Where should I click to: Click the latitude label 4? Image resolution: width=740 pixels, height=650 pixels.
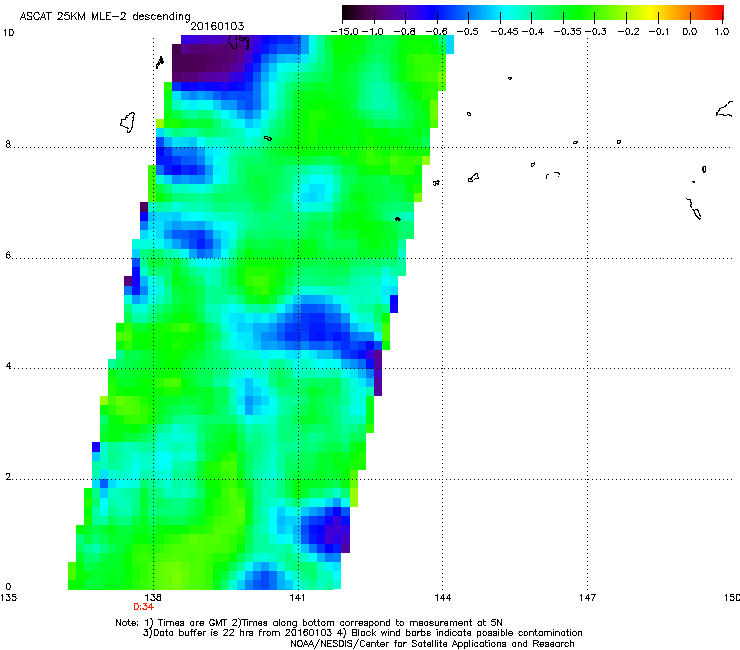(x=8, y=366)
